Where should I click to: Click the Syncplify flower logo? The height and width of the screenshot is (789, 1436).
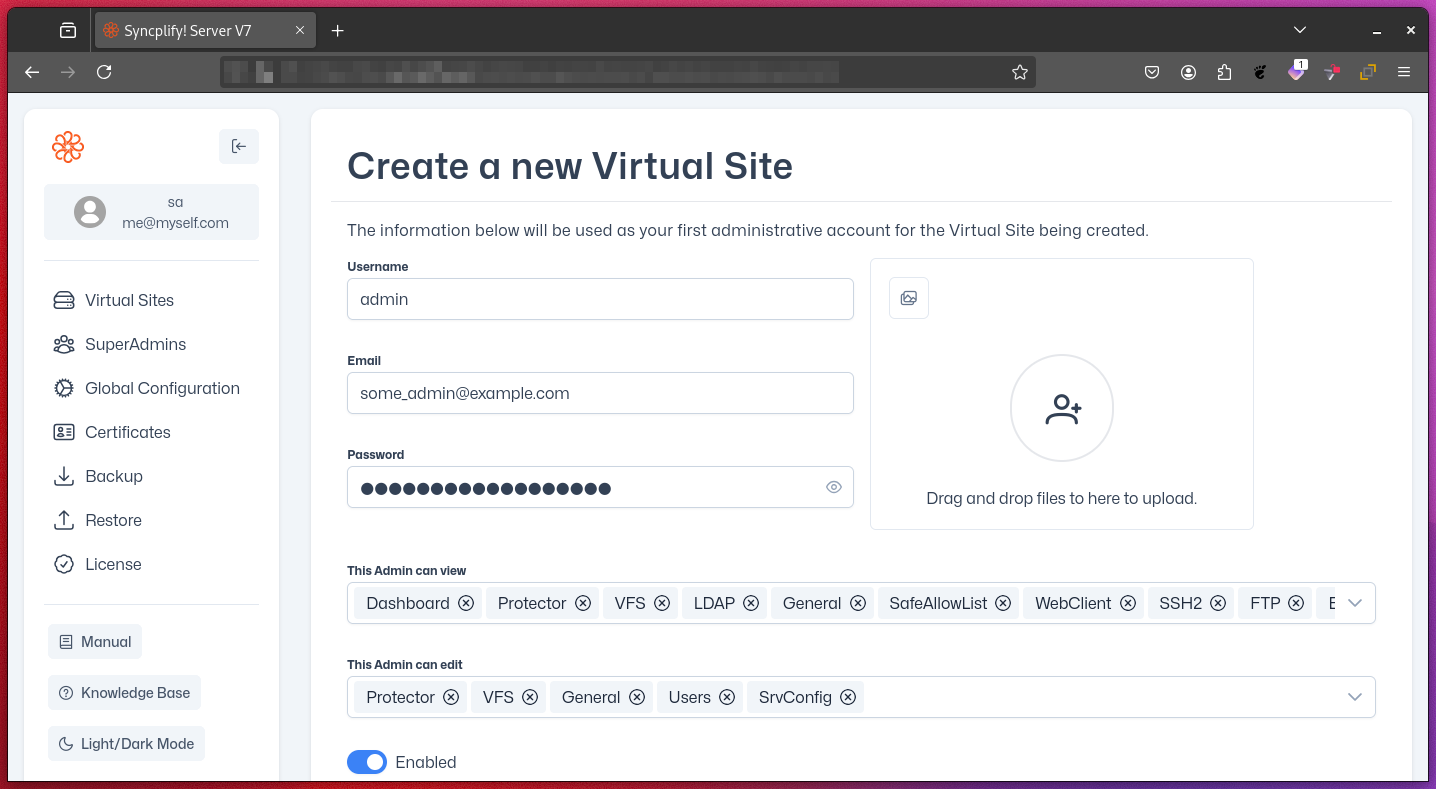point(67,146)
